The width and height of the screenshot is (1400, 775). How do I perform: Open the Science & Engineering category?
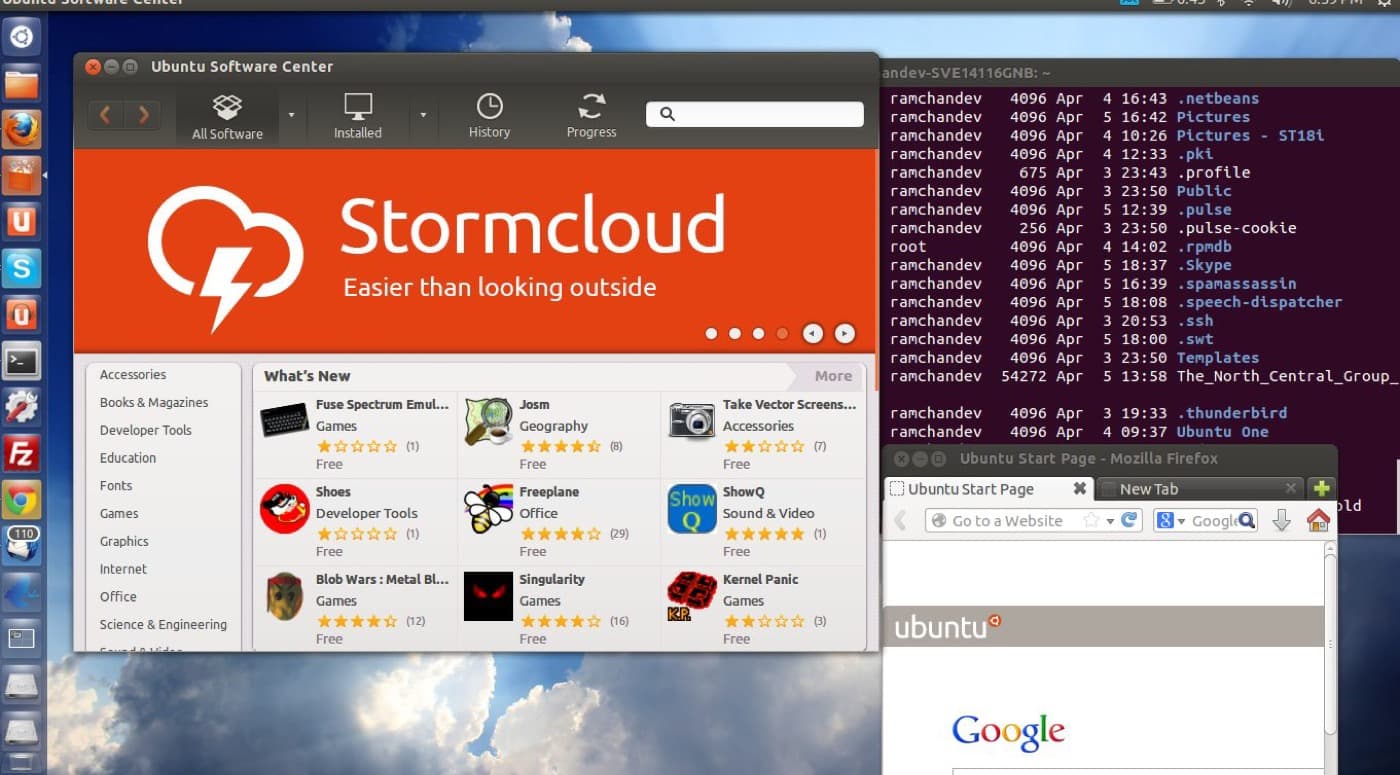163,625
